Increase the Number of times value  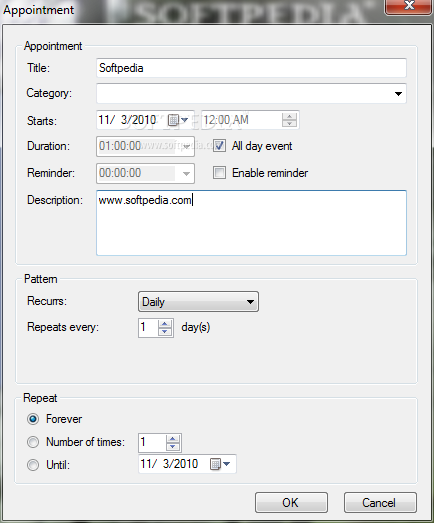pos(173,439)
